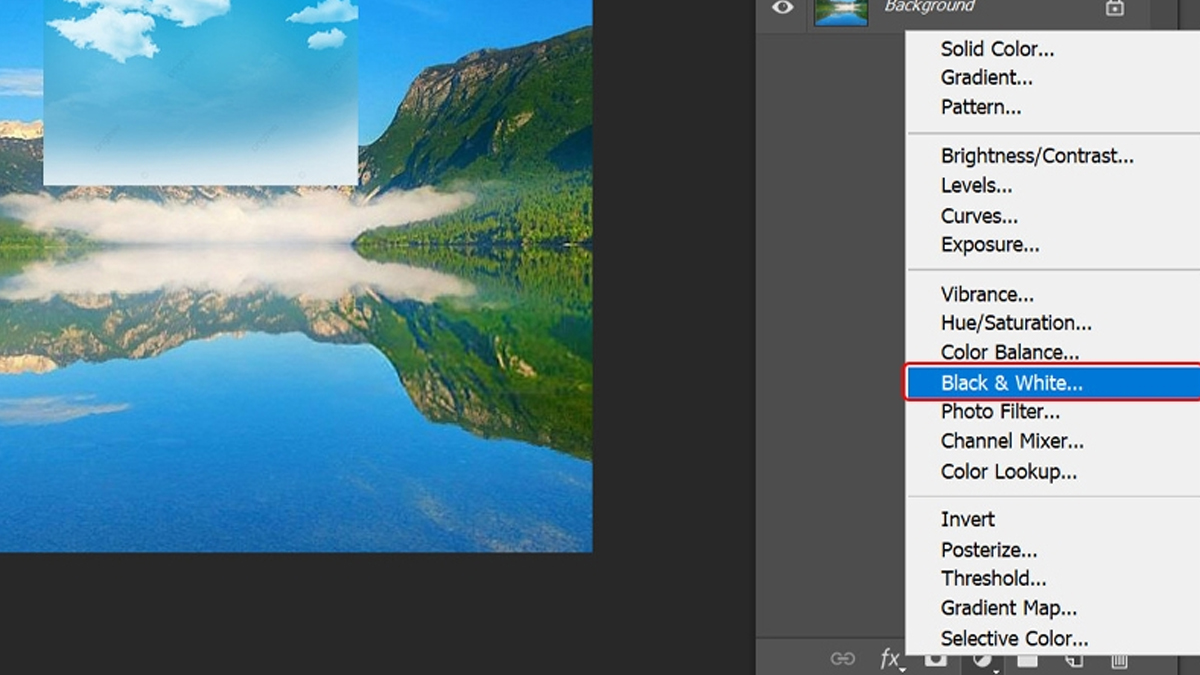Image resolution: width=1200 pixels, height=675 pixels.
Task: Click the adjustment layer half-circle icon
Action: pyautogui.click(x=982, y=660)
